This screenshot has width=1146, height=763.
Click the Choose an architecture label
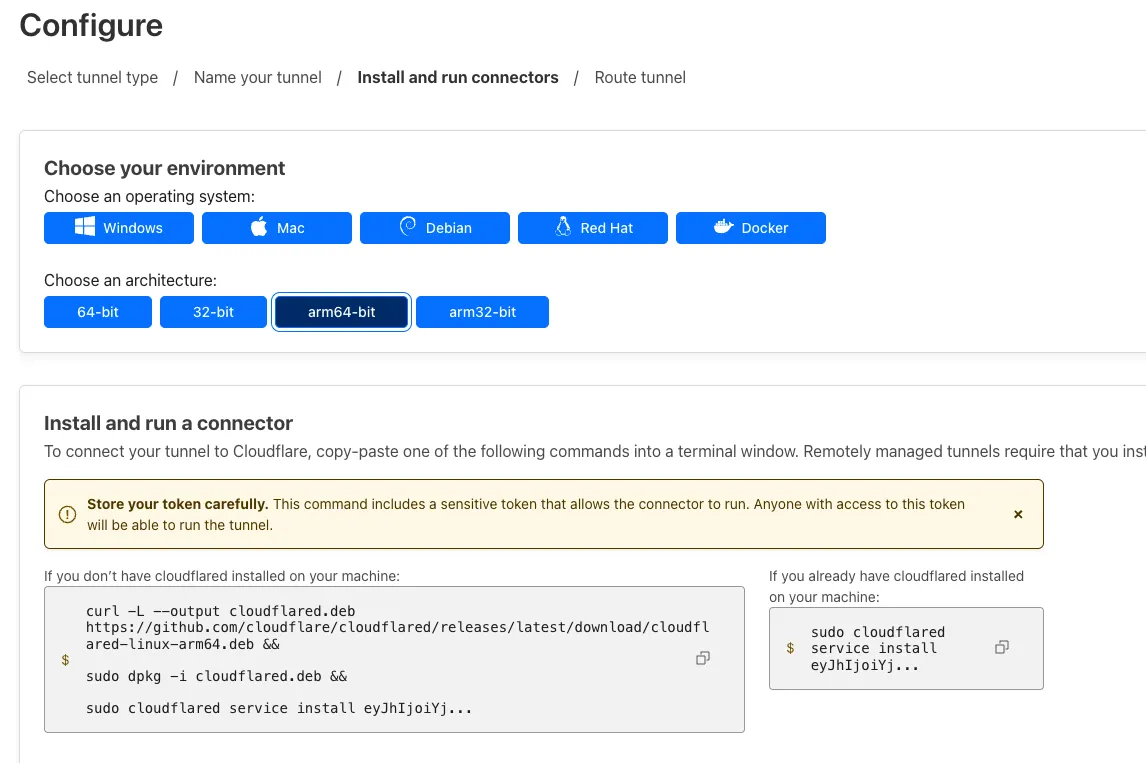pos(130,281)
